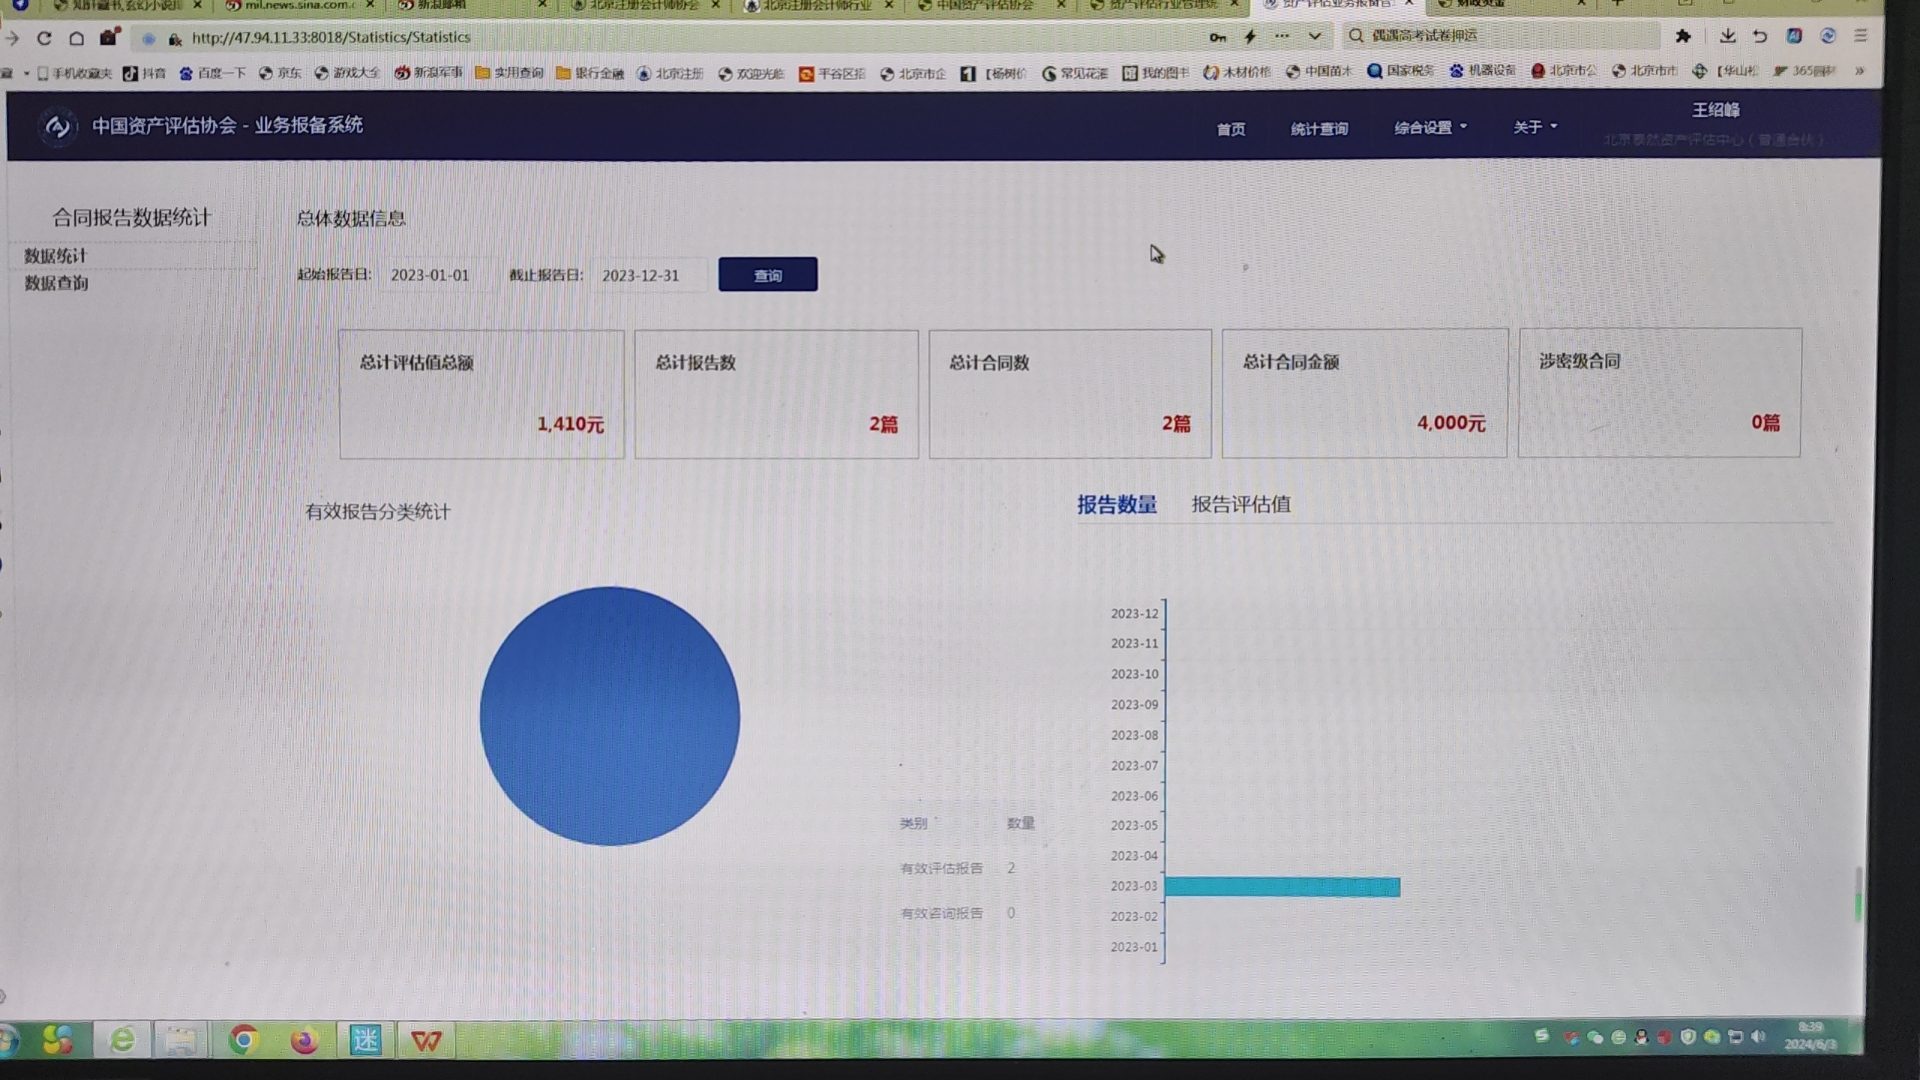Viewport: 1920px width, 1080px height.
Task: Click the lightning speed-mode icon in address bar
Action: tap(1250, 37)
